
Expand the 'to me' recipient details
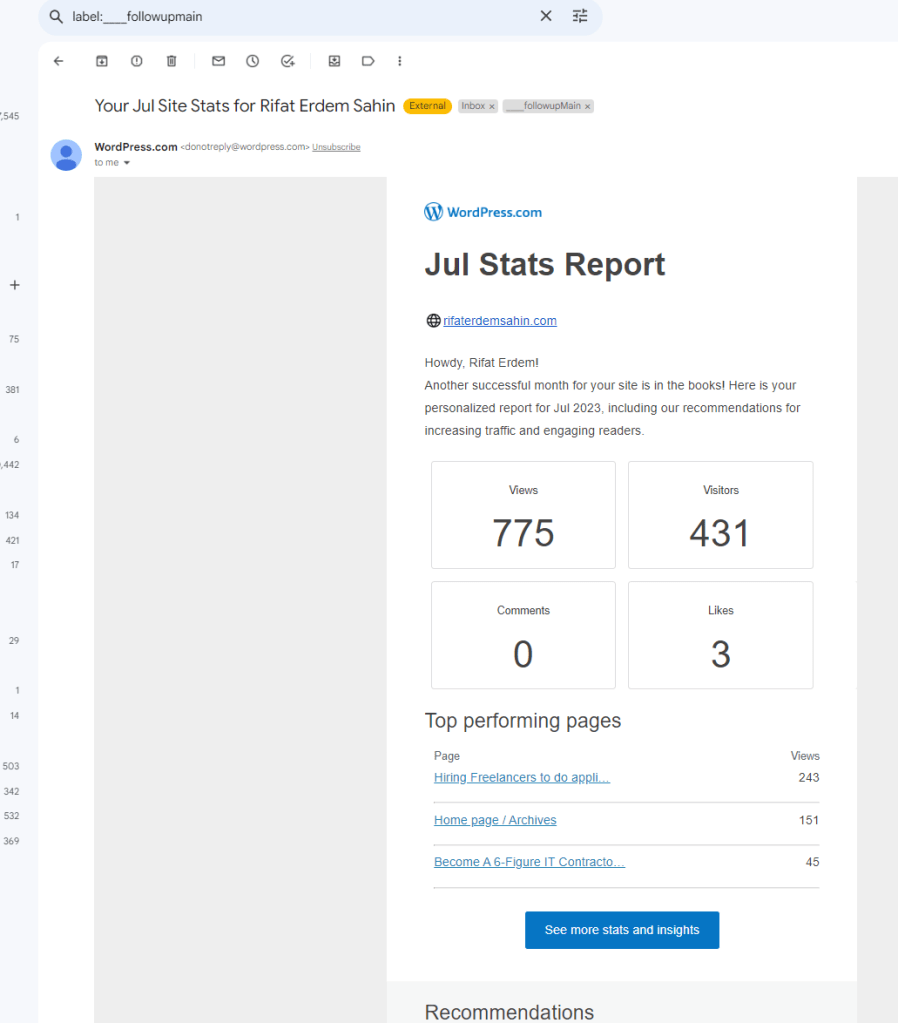(127, 163)
